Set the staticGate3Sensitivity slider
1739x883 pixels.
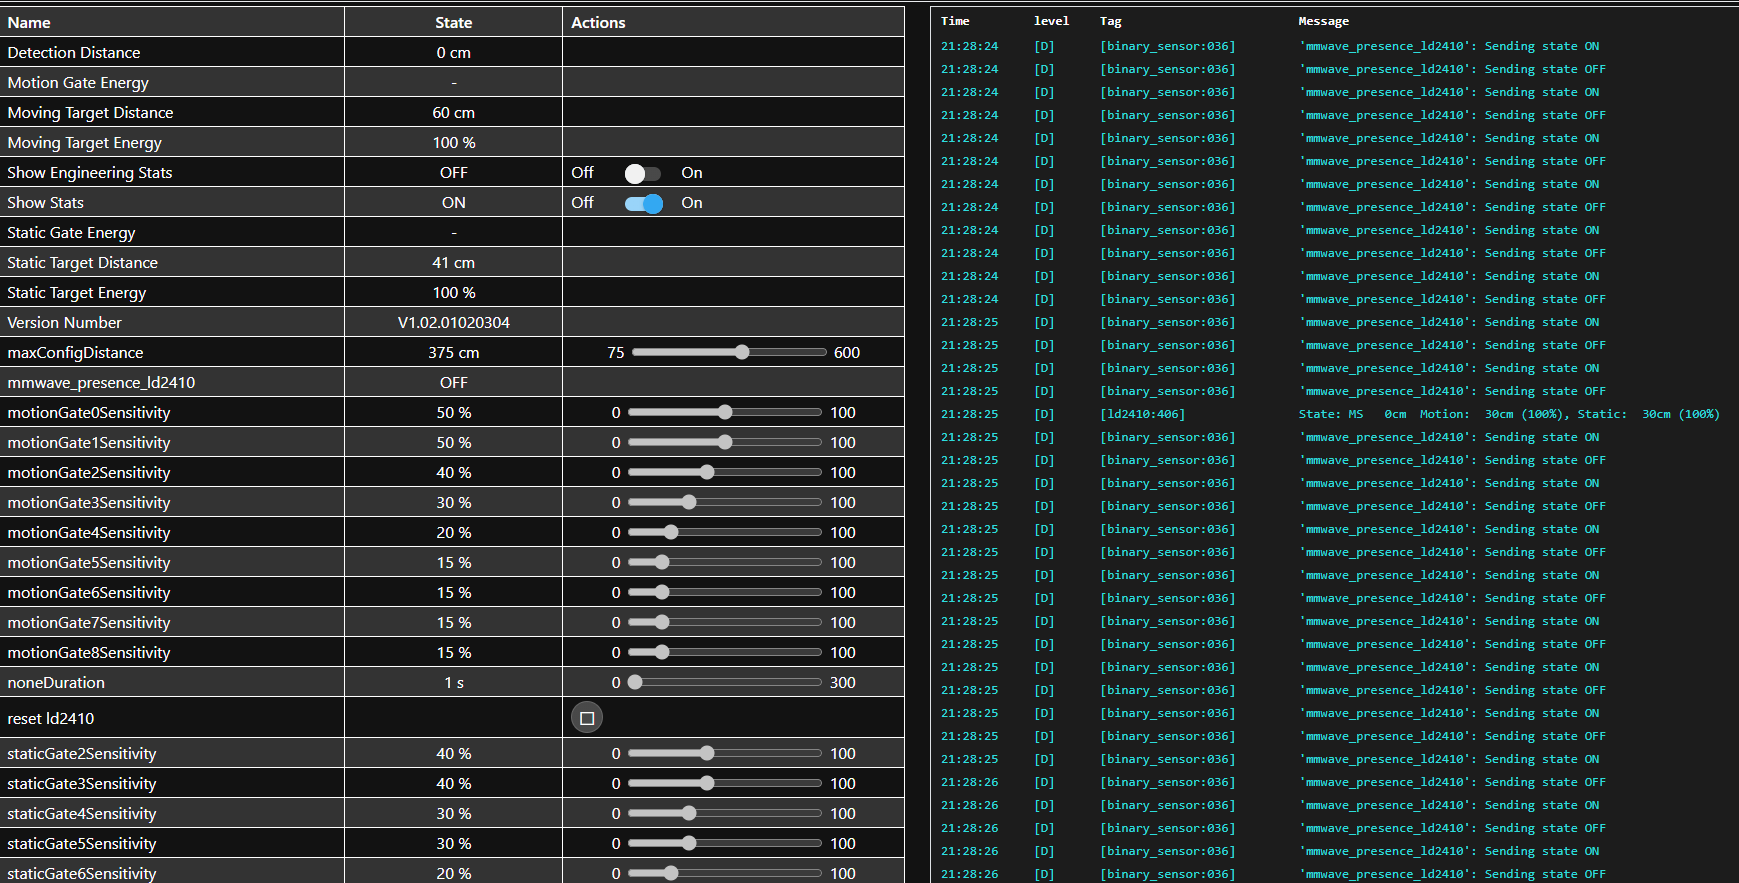tap(725, 783)
